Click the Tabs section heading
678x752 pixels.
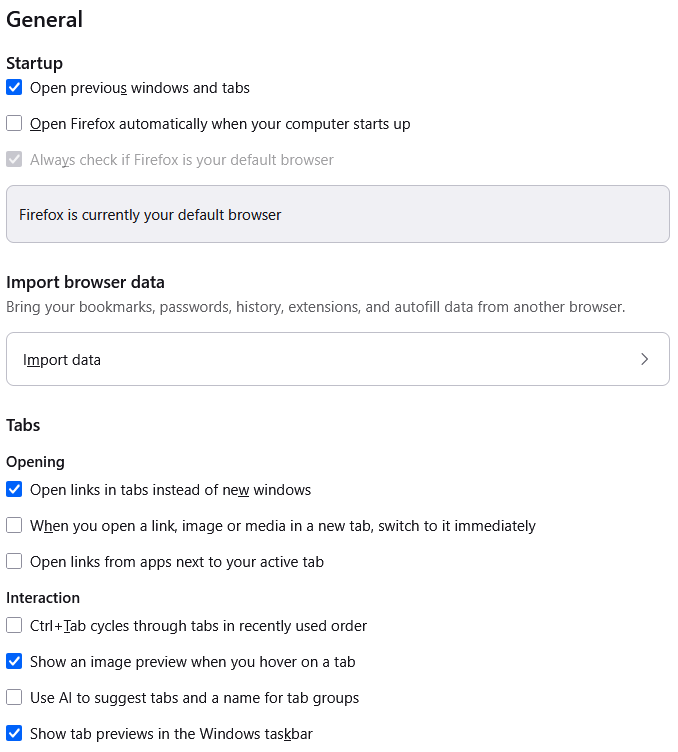[23, 425]
